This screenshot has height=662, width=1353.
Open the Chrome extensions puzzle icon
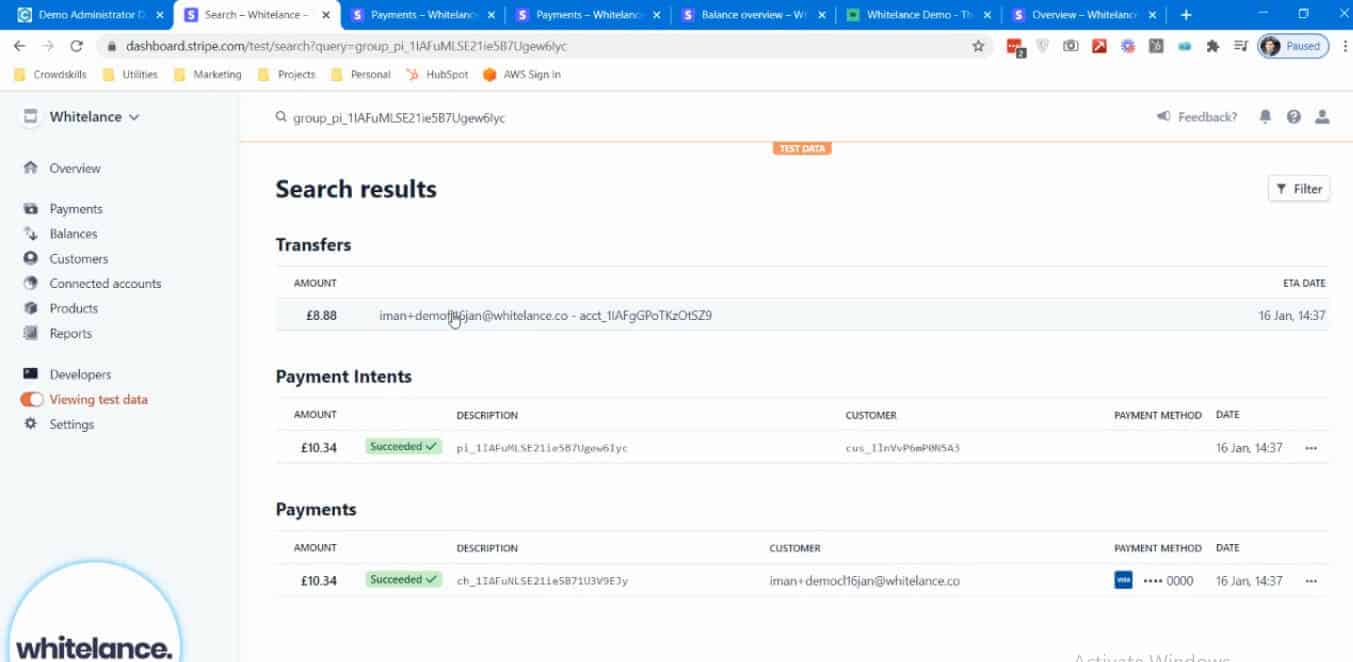click(1213, 46)
